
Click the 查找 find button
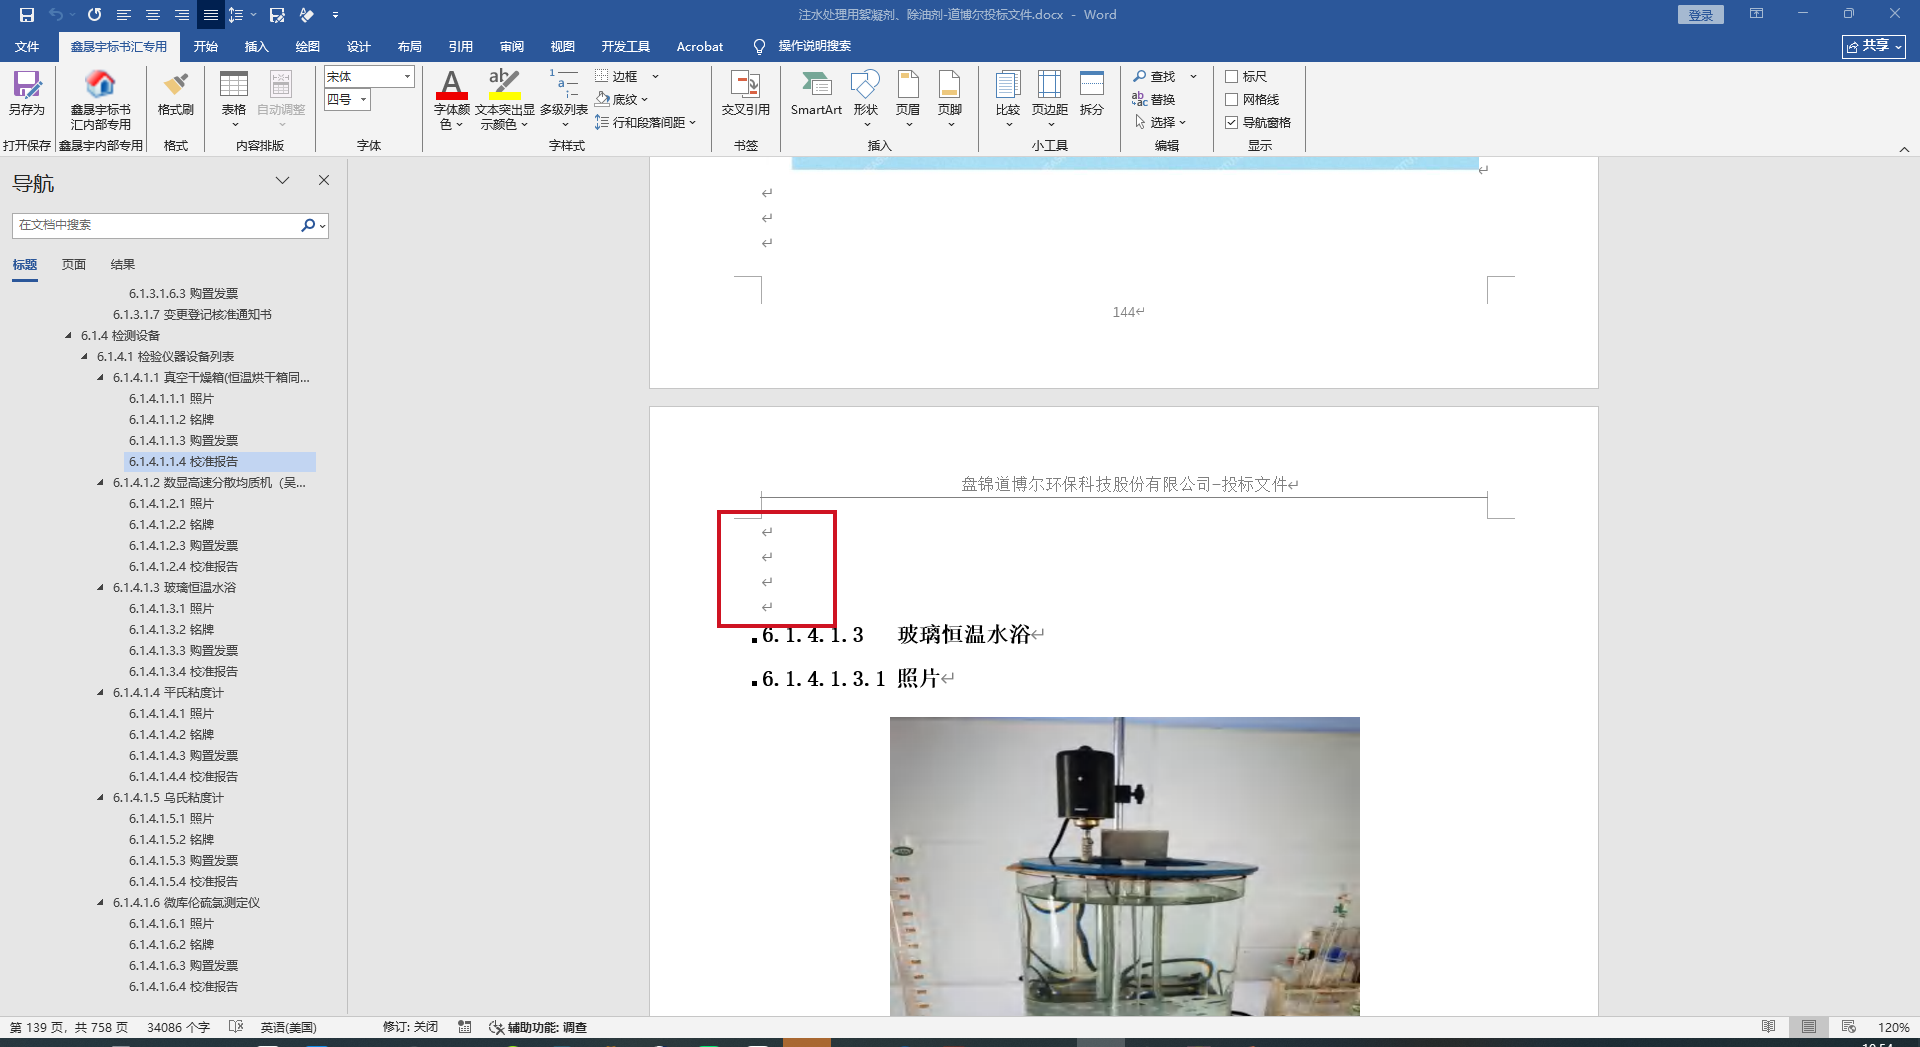pos(1154,76)
